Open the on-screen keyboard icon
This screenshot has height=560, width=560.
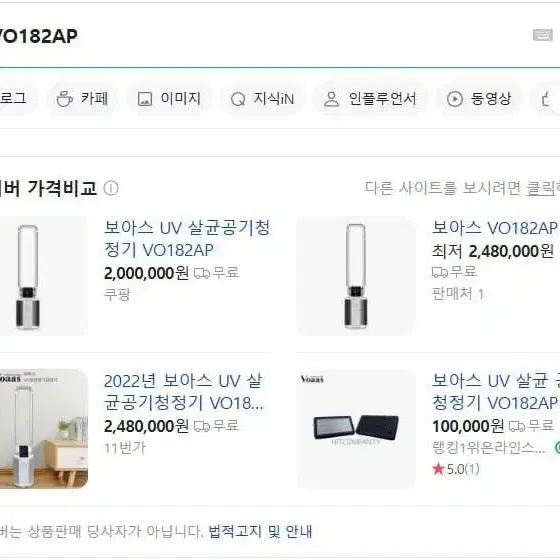click(x=542, y=35)
